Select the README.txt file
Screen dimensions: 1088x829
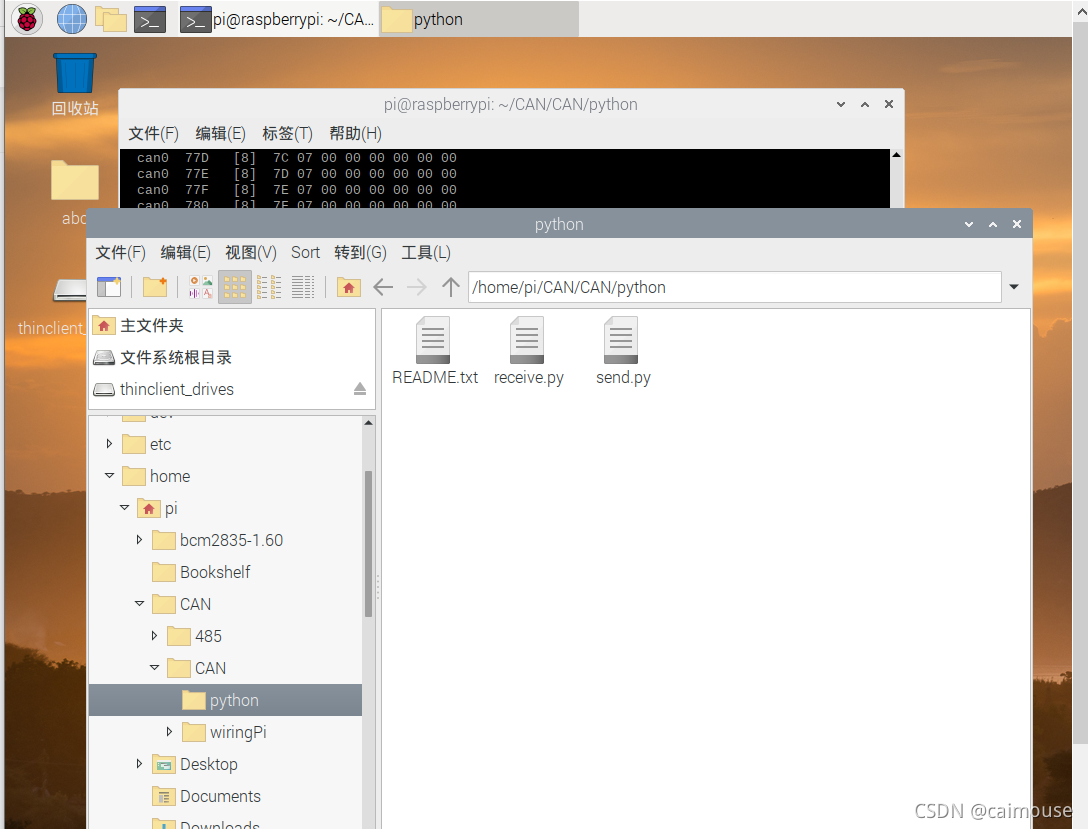(x=434, y=351)
